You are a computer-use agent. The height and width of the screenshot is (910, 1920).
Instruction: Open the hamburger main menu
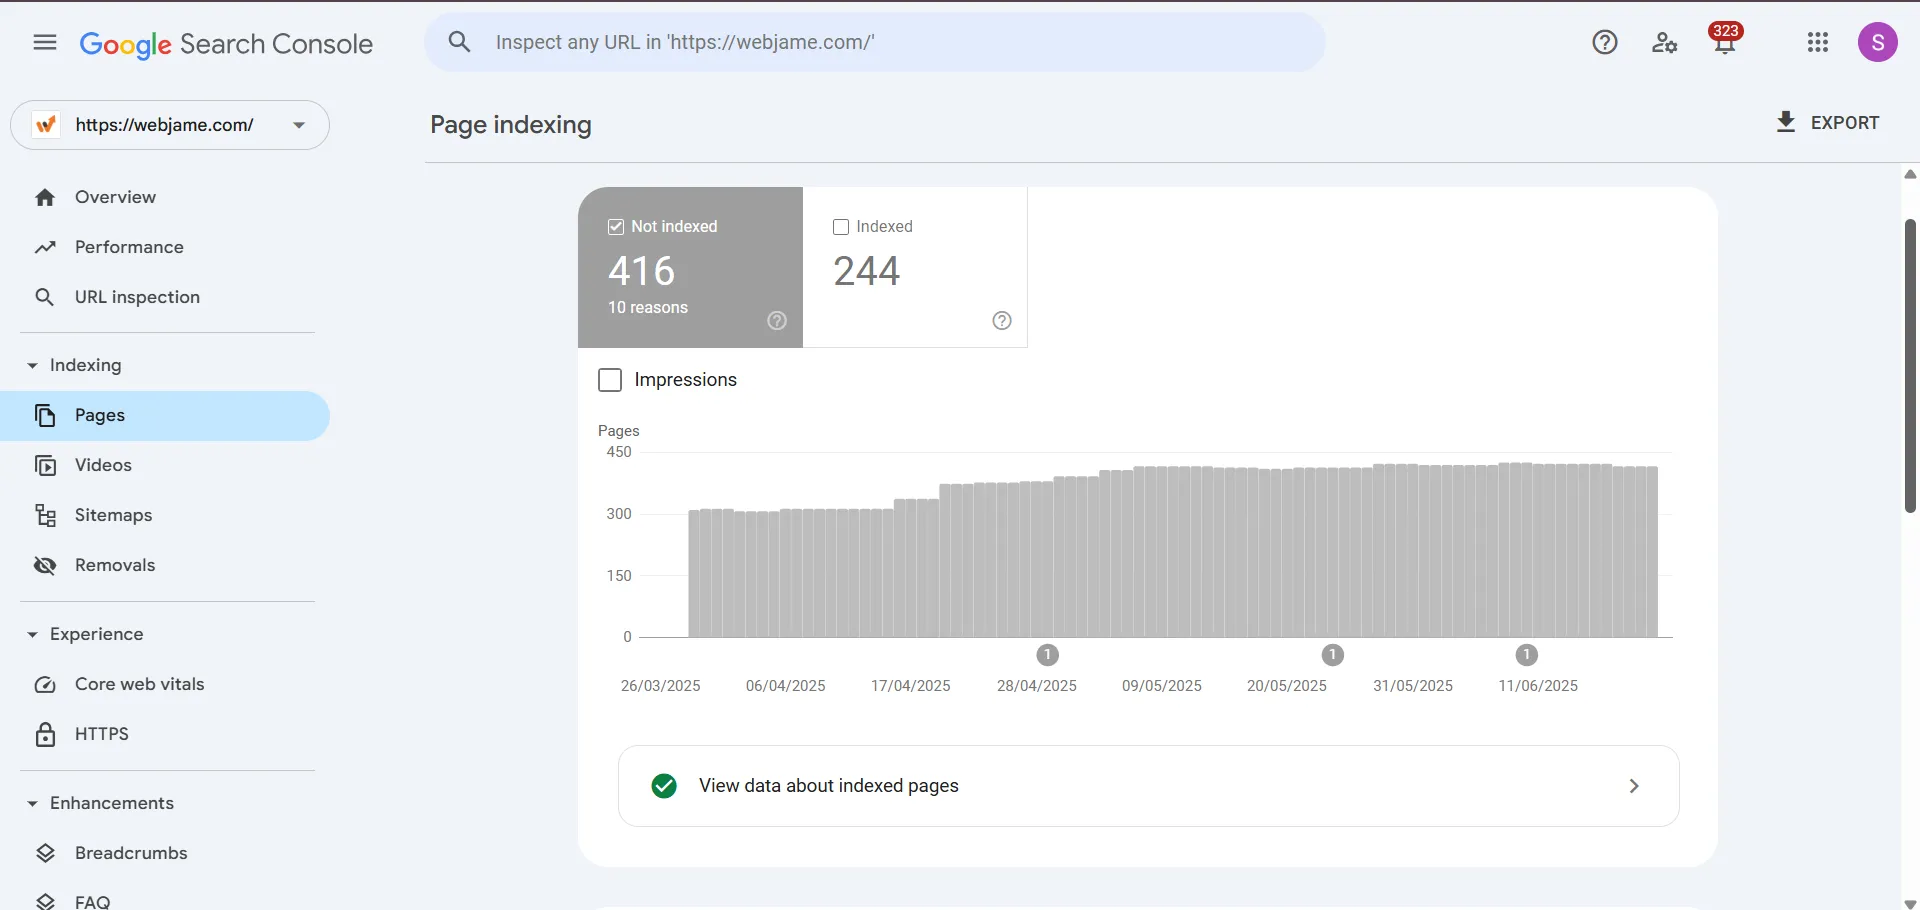pyautogui.click(x=45, y=42)
